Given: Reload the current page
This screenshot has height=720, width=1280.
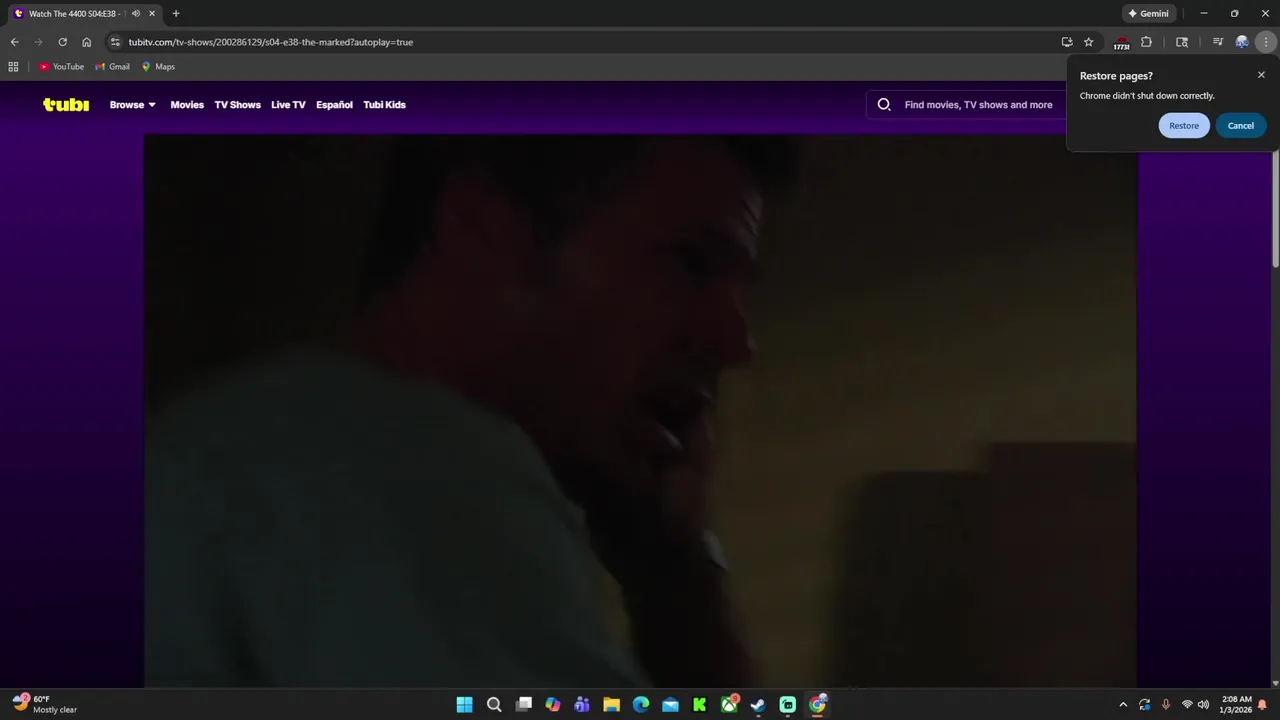Looking at the screenshot, I should pos(62,42).
